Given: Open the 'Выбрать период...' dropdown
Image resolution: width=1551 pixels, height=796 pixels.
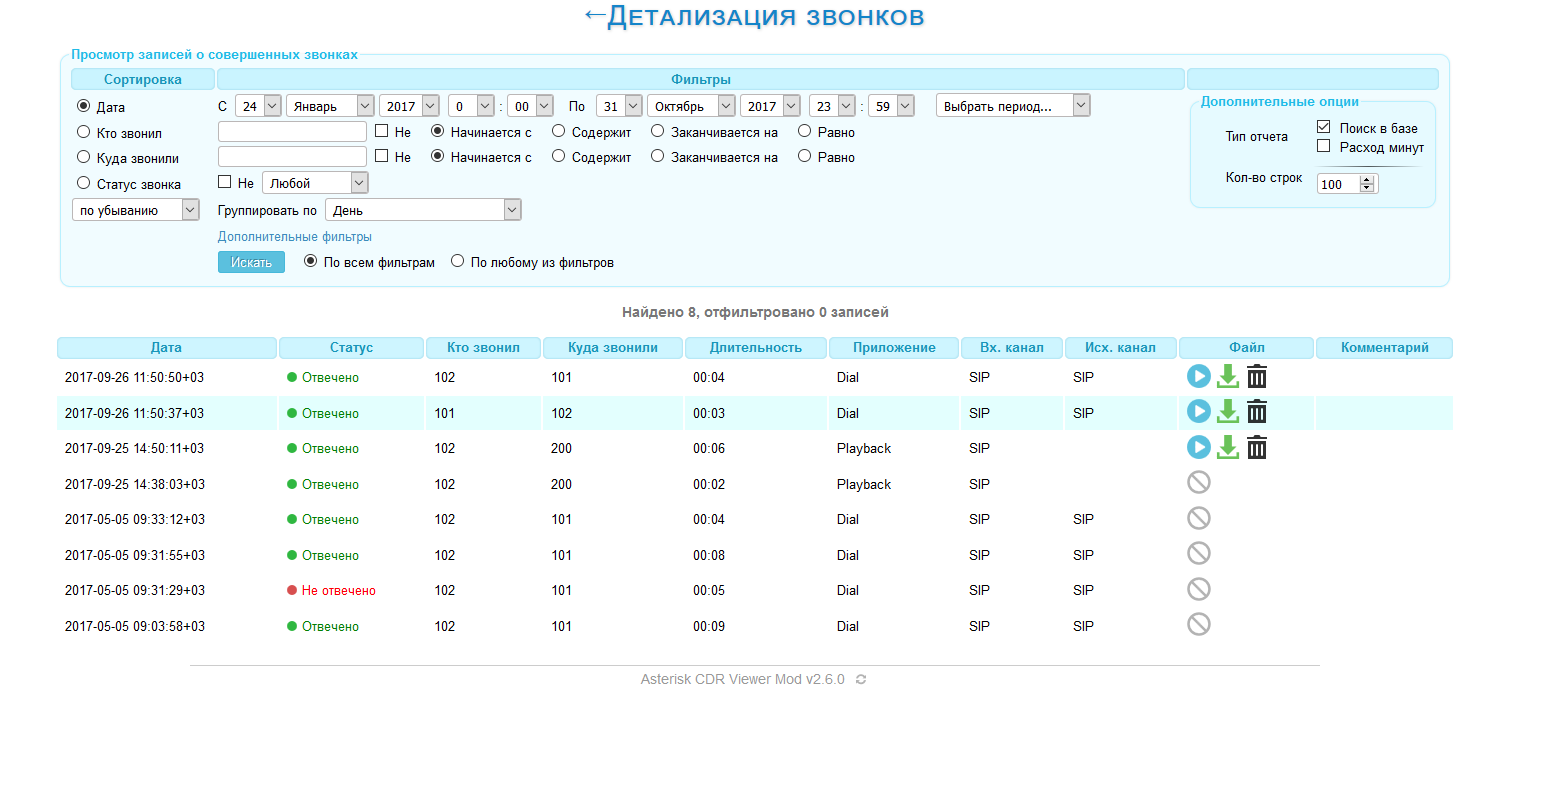Looking at the screenshot, I should click(x=1012, y=106).
